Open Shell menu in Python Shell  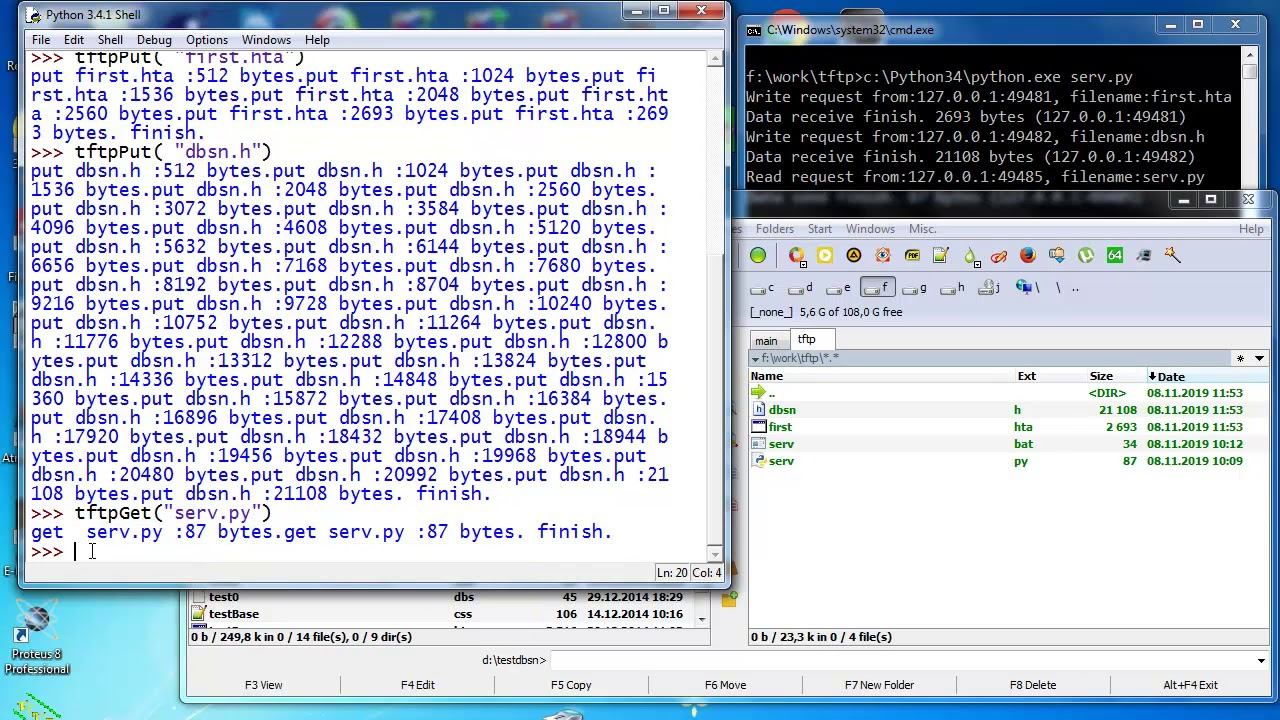pyautogui.click(x=110, y=40)
